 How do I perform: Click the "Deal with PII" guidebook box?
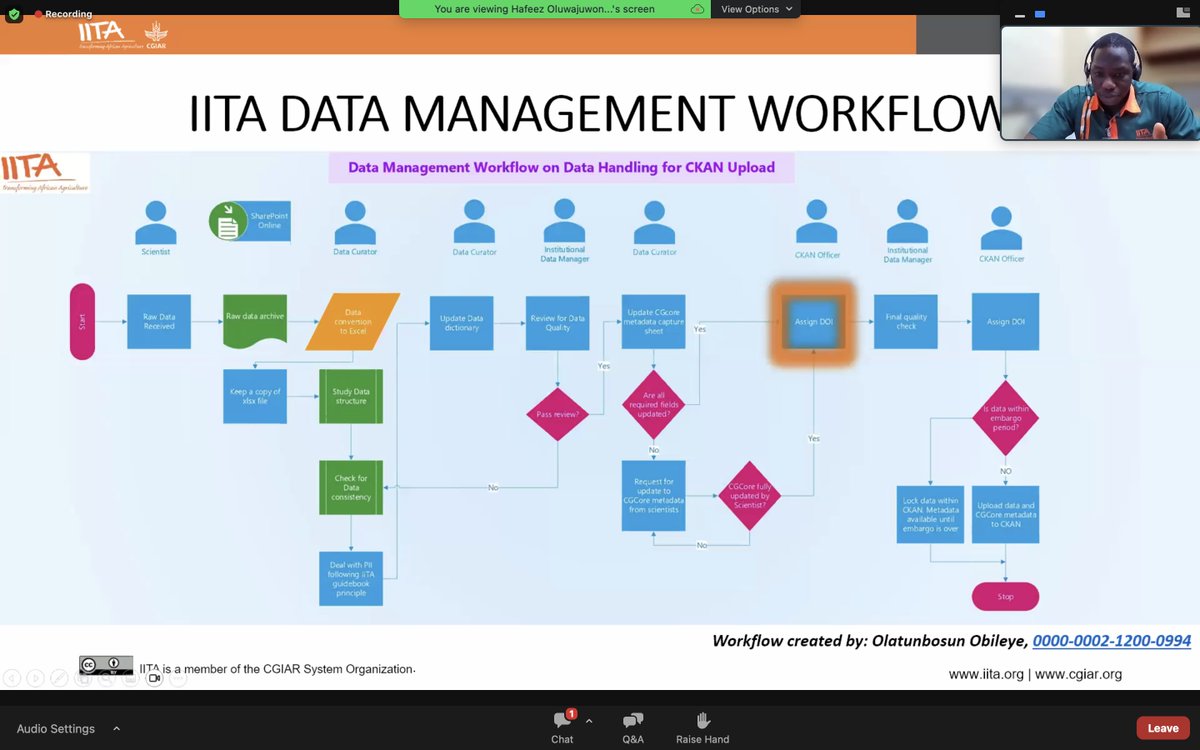click(x=351, y=578)
